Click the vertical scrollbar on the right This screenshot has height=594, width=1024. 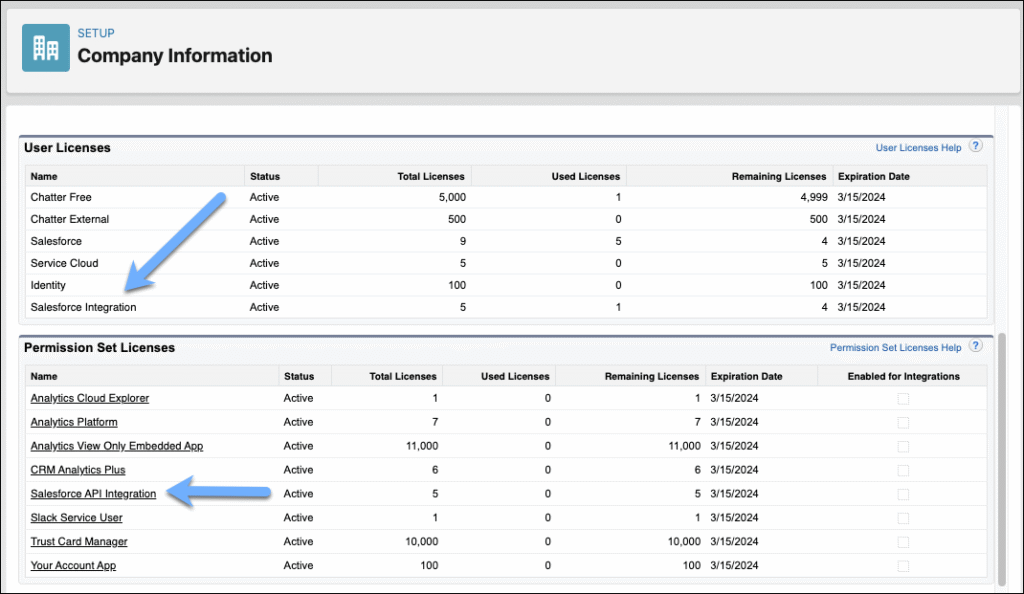click(x=1002, y=460)
